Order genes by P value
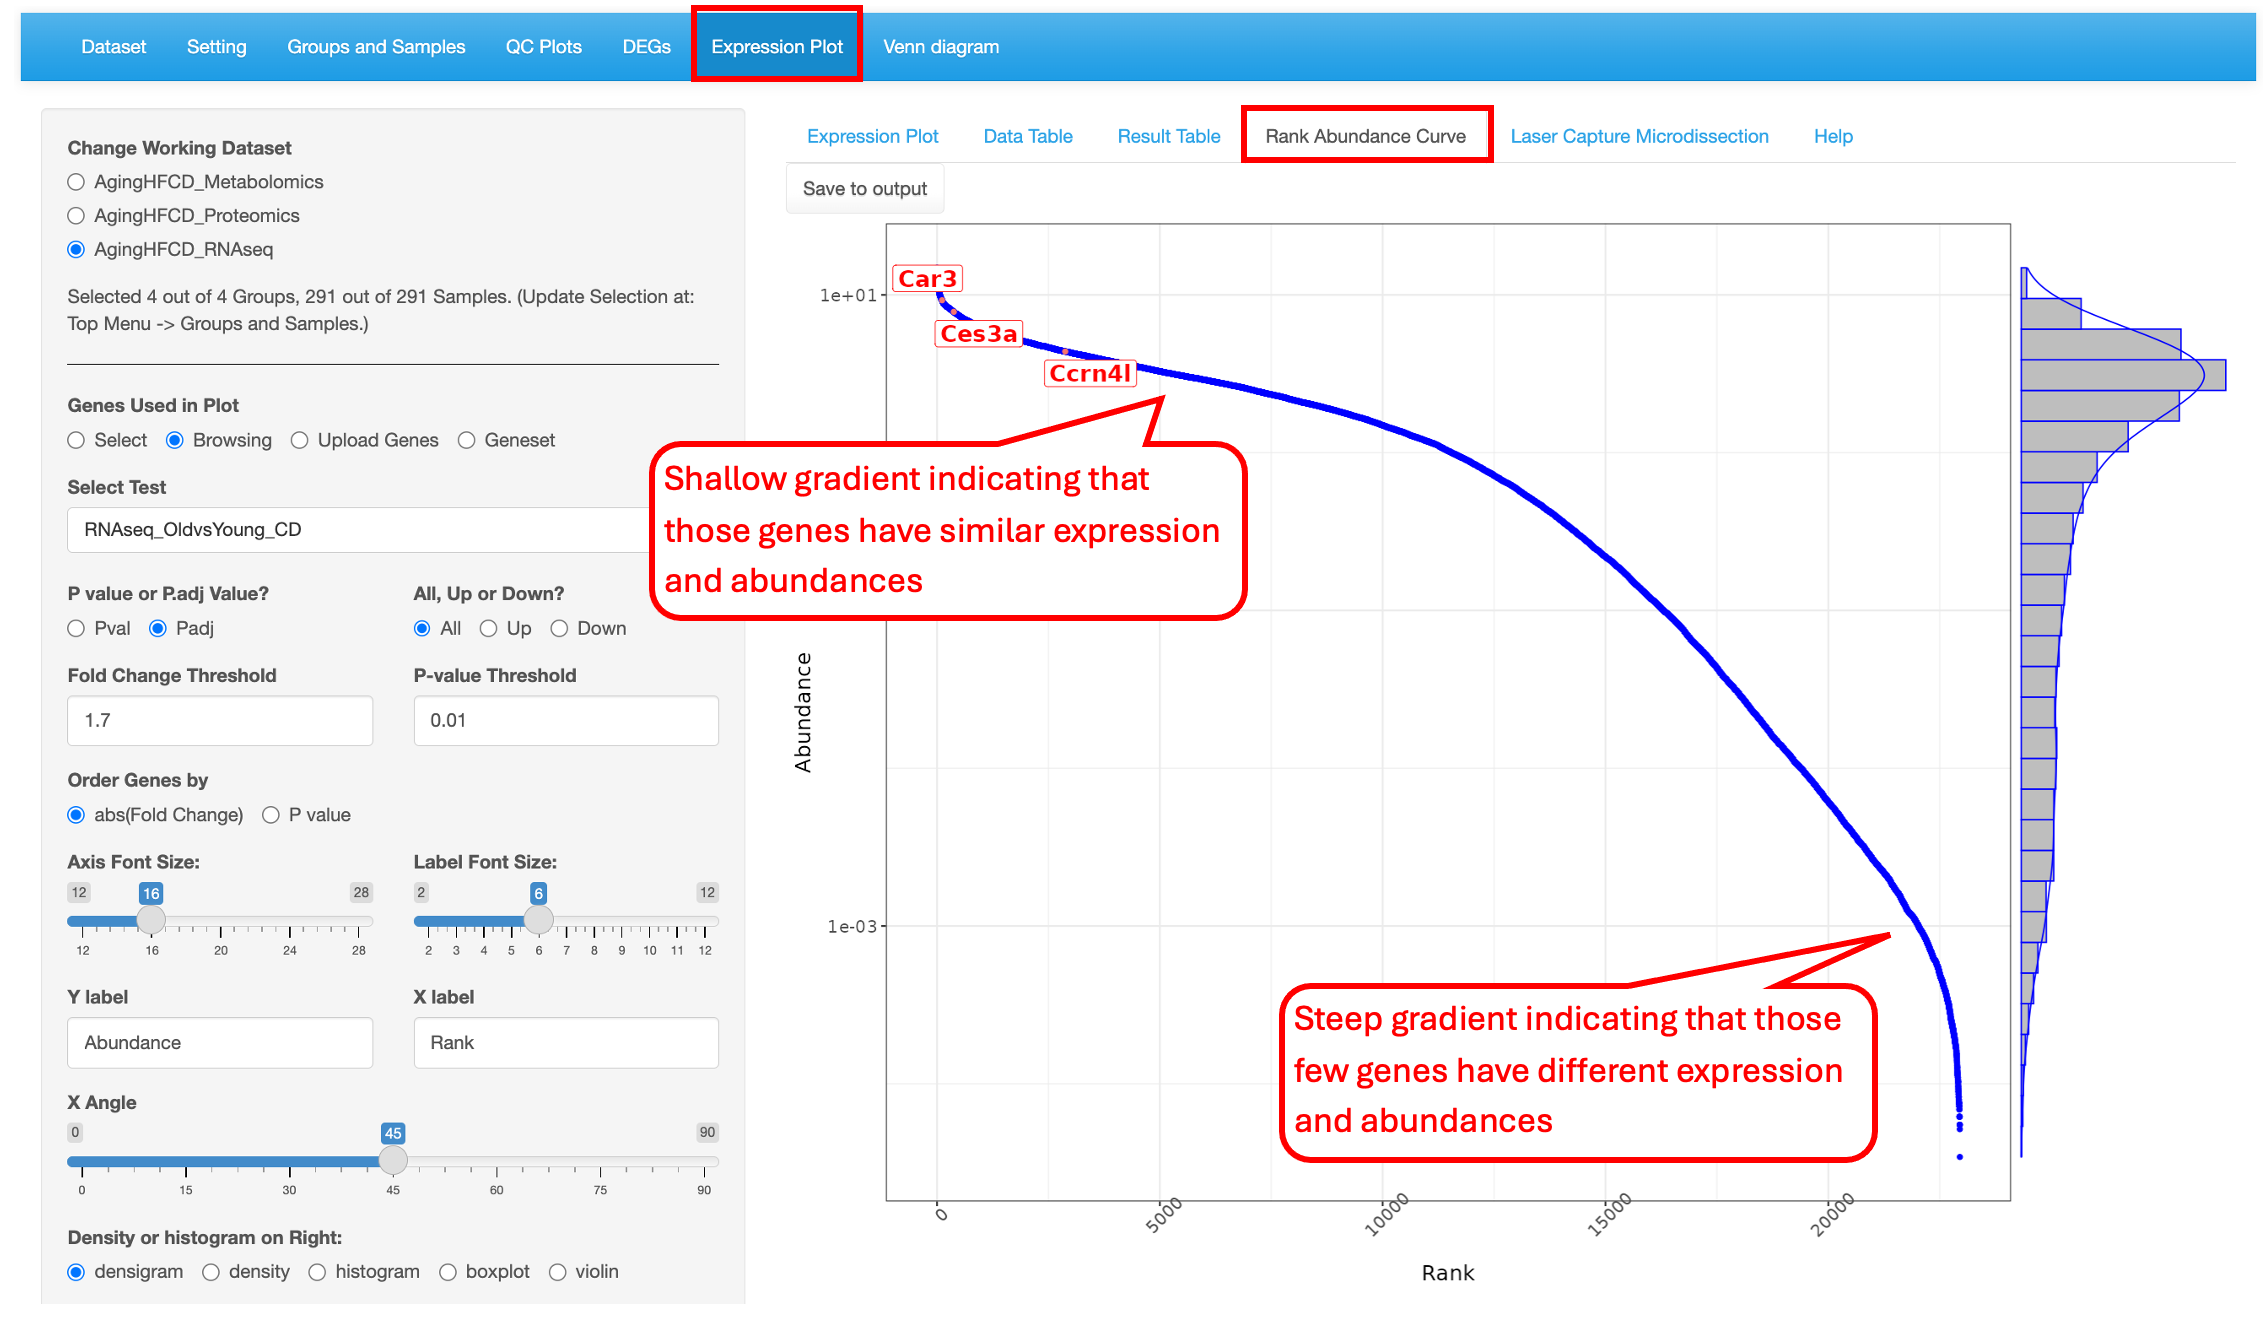The height and width of the screenshot is (1338, 2266). tap(270, 815)
